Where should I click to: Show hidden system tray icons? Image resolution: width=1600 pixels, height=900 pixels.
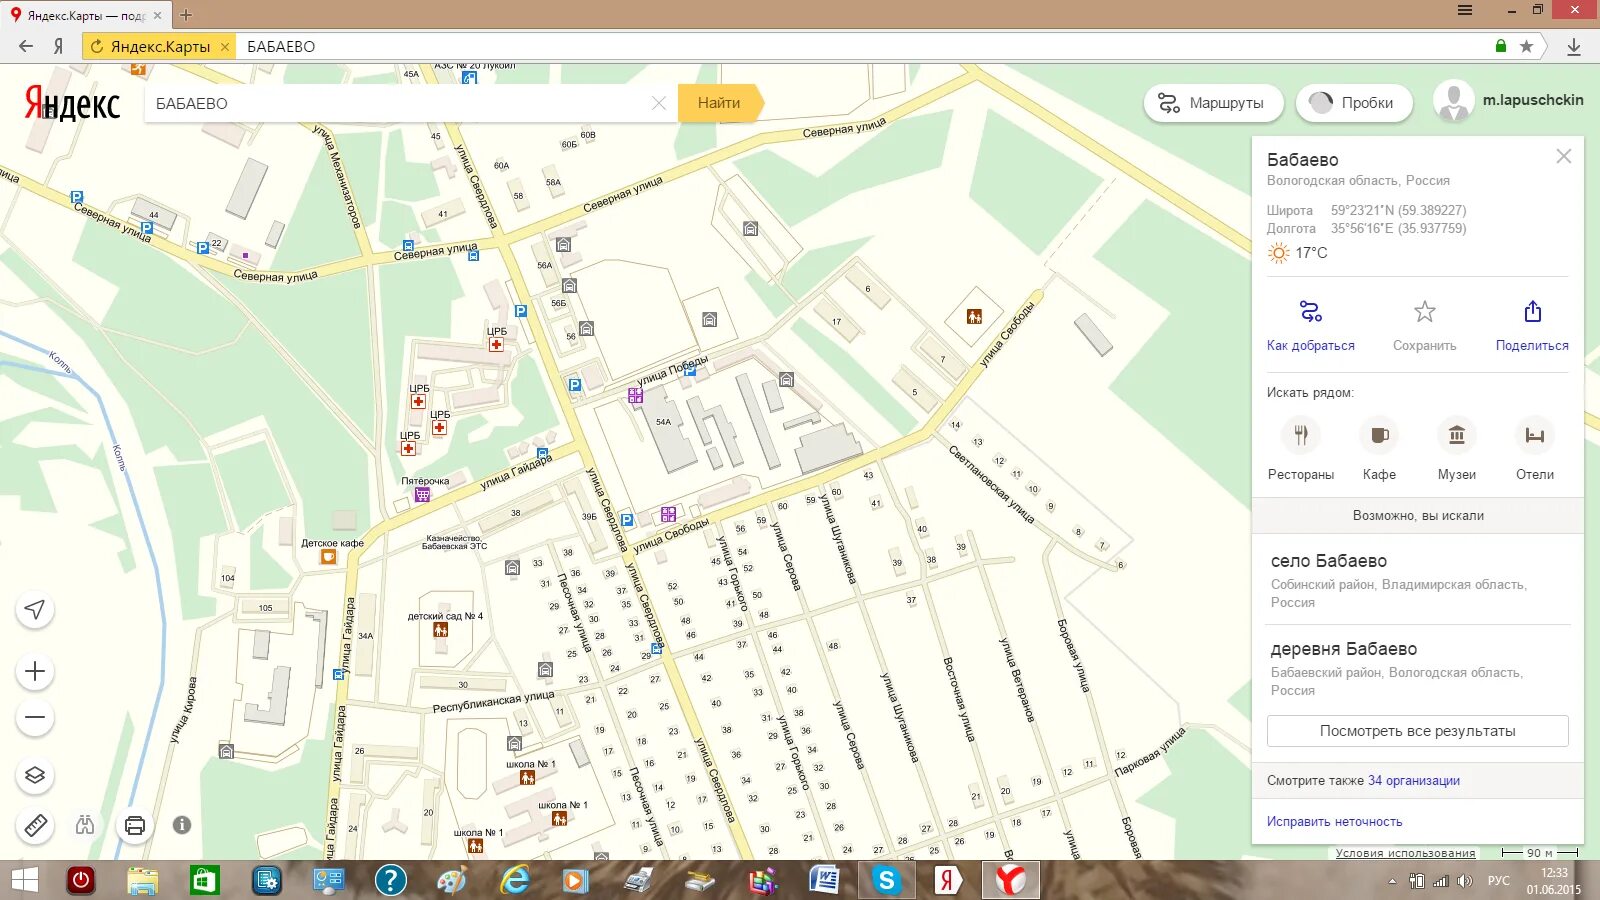pos(1392,881)
